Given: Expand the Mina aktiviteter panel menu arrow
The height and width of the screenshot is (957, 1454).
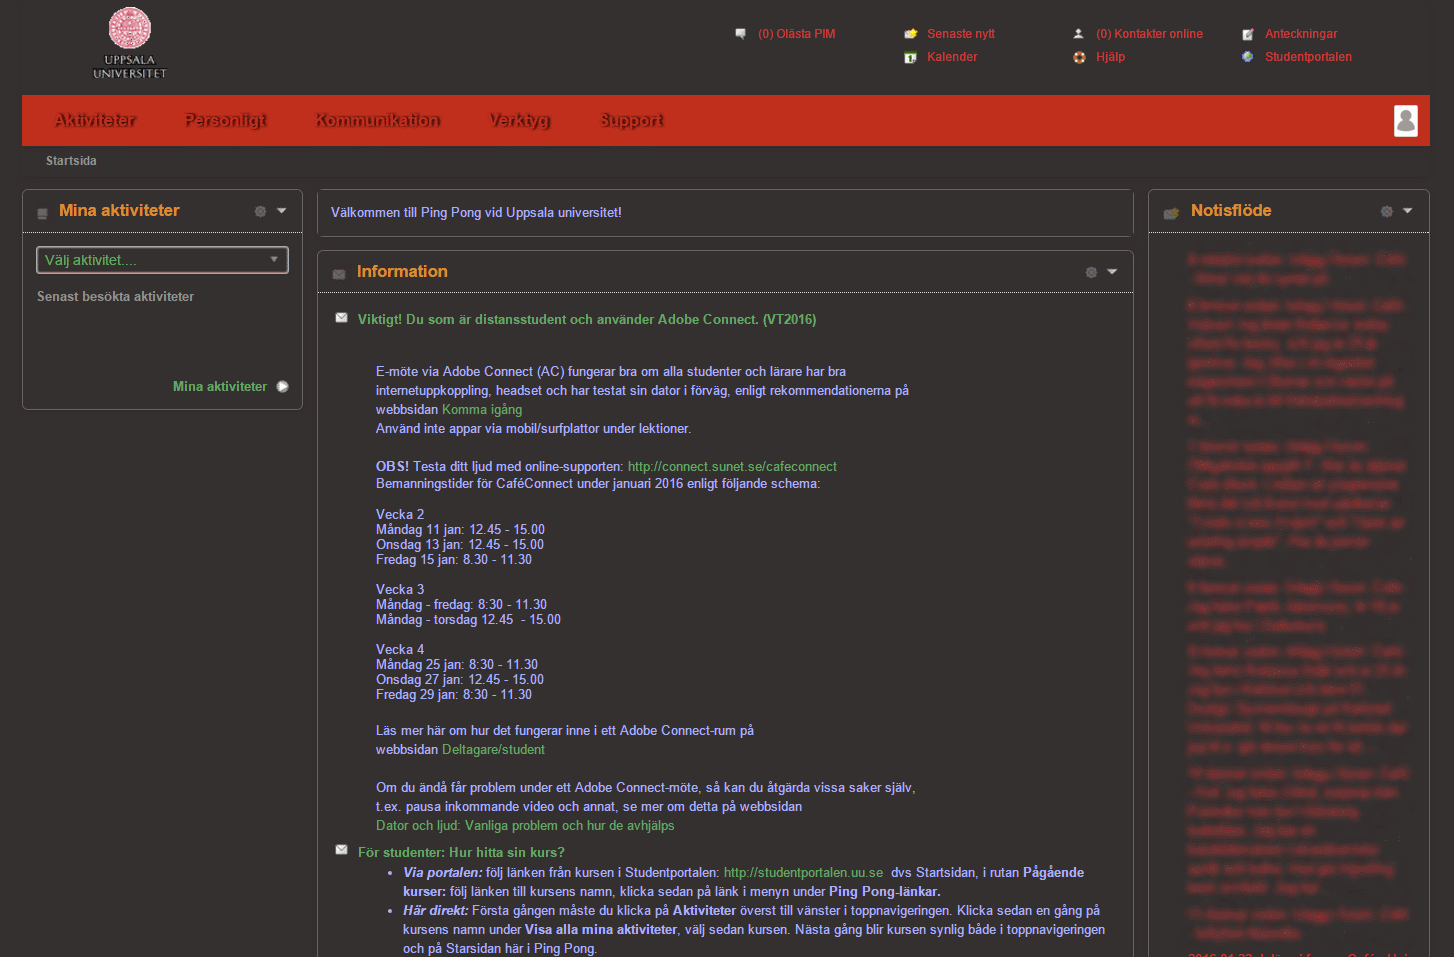Looking at the screenshot, I should pyautogui.click(x=282, y=211).
